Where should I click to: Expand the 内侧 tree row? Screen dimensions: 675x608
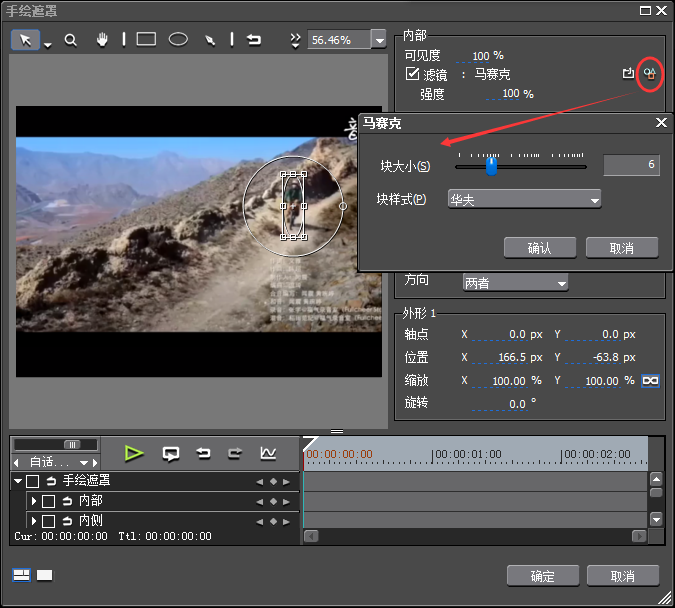pyautogui.click(x=33, y=521)
